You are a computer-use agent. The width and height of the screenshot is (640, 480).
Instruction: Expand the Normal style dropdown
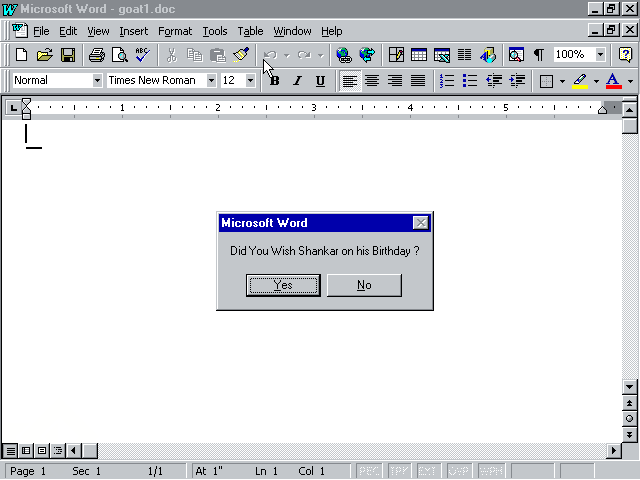click(97, 80)
